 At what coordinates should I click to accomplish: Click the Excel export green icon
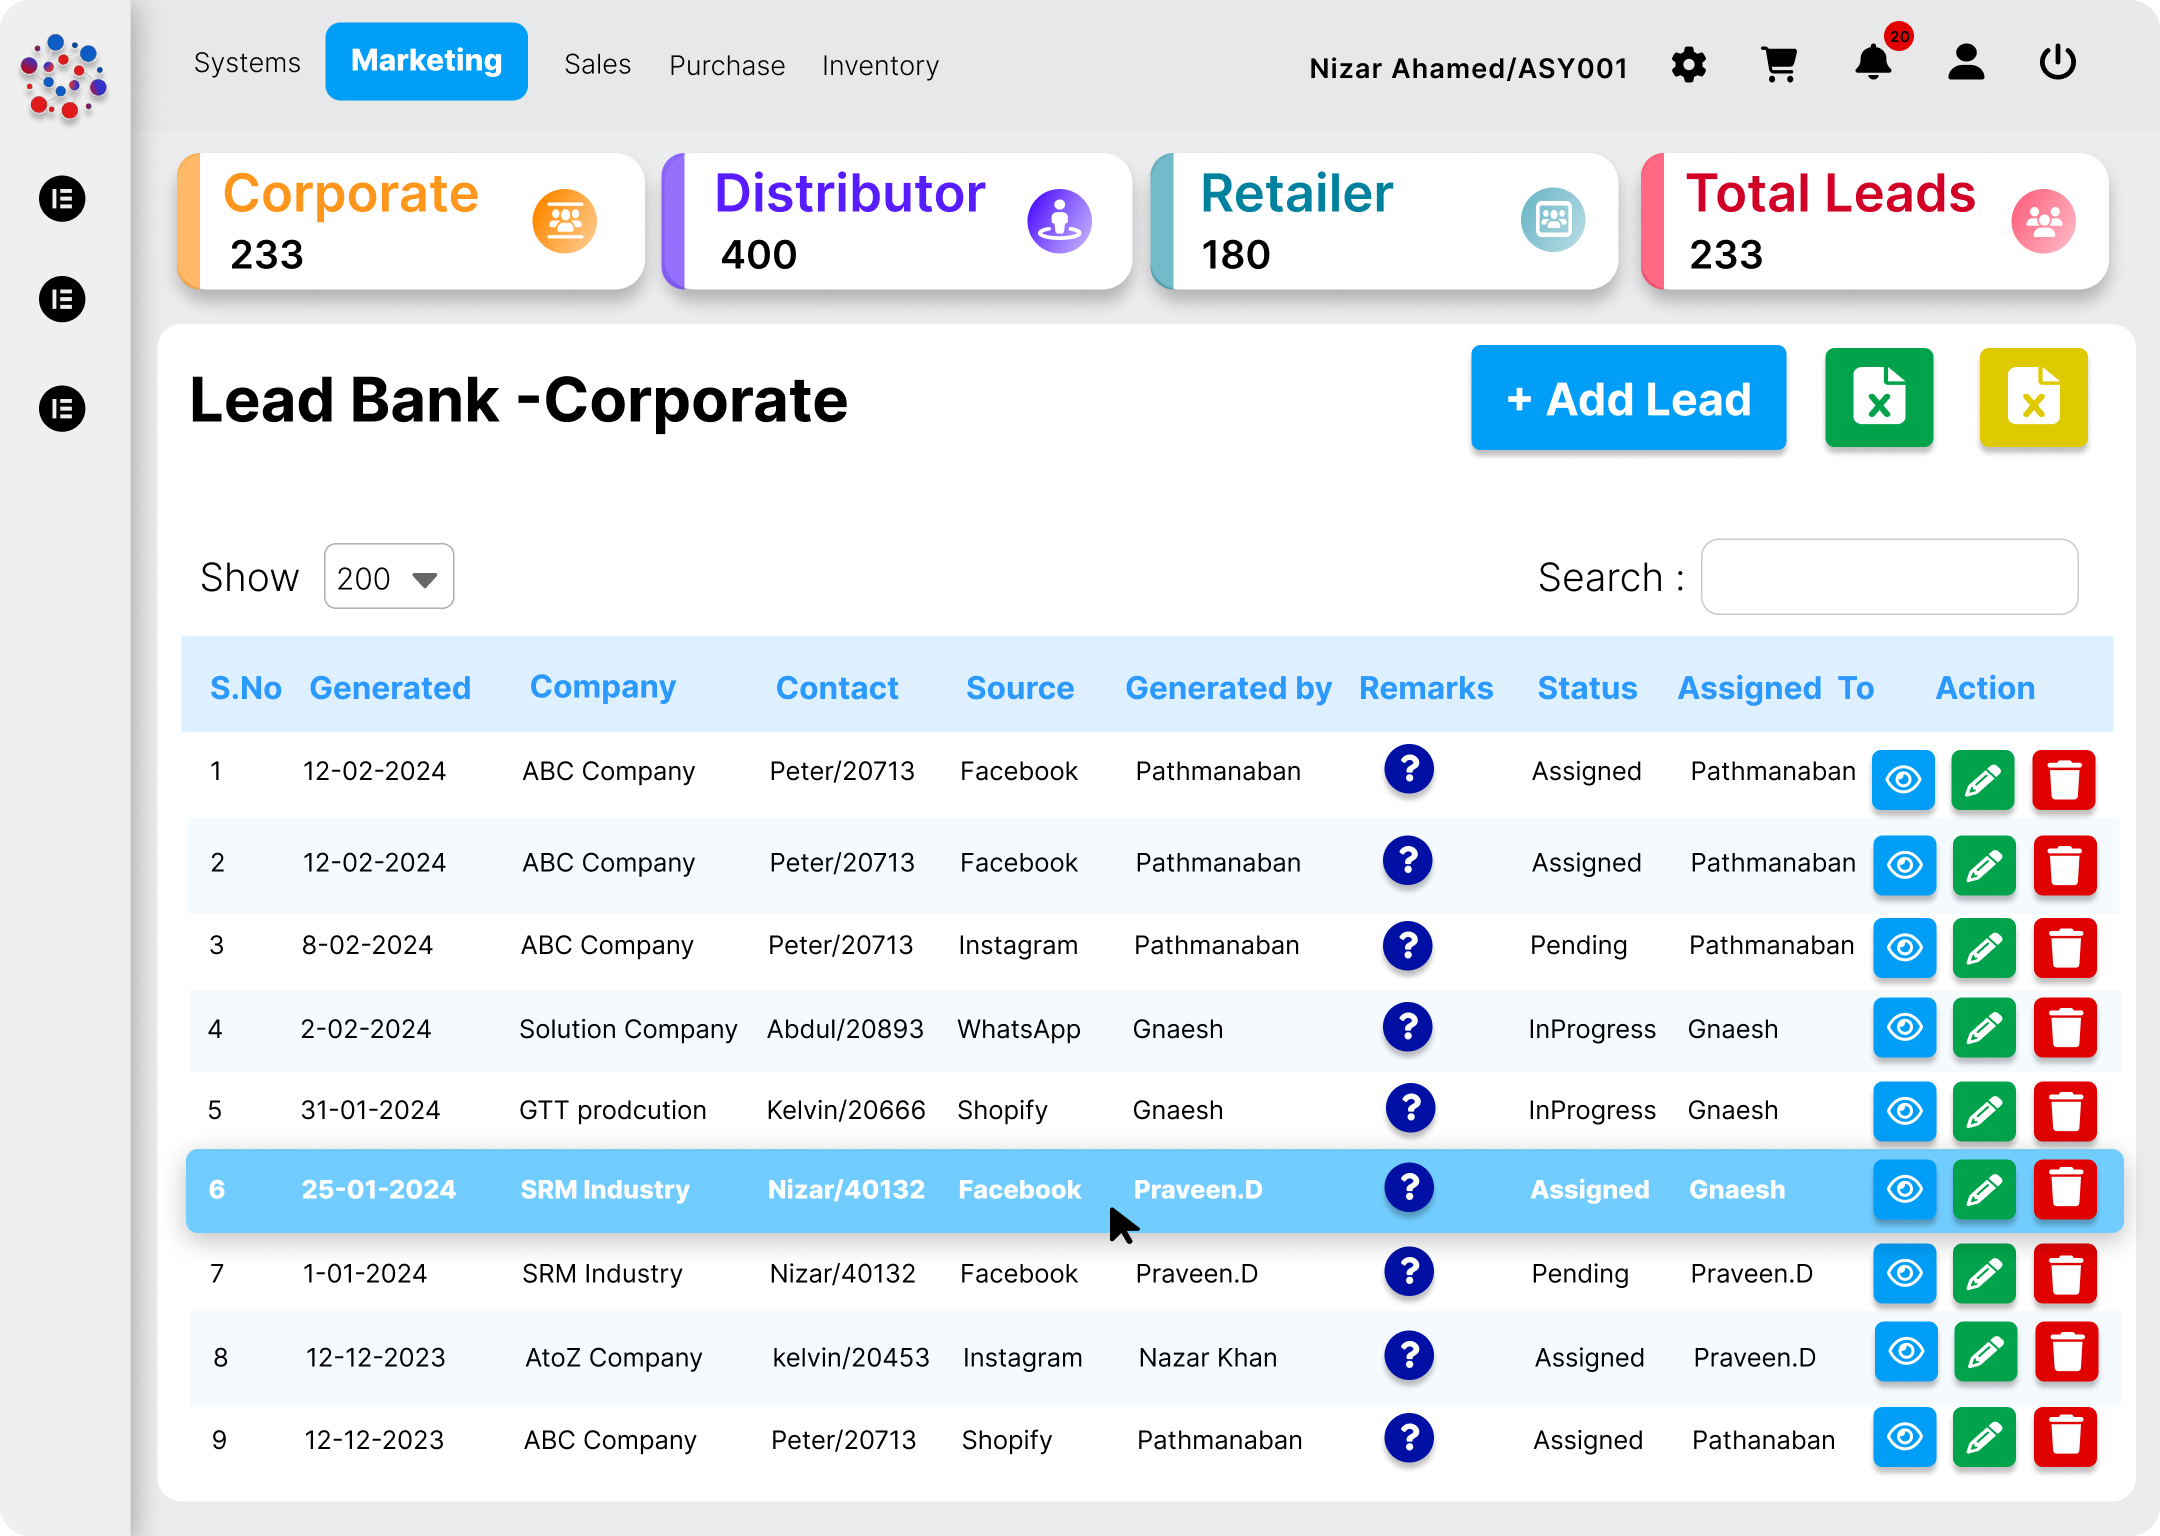pyautogui.click(x=1879, y=401)
